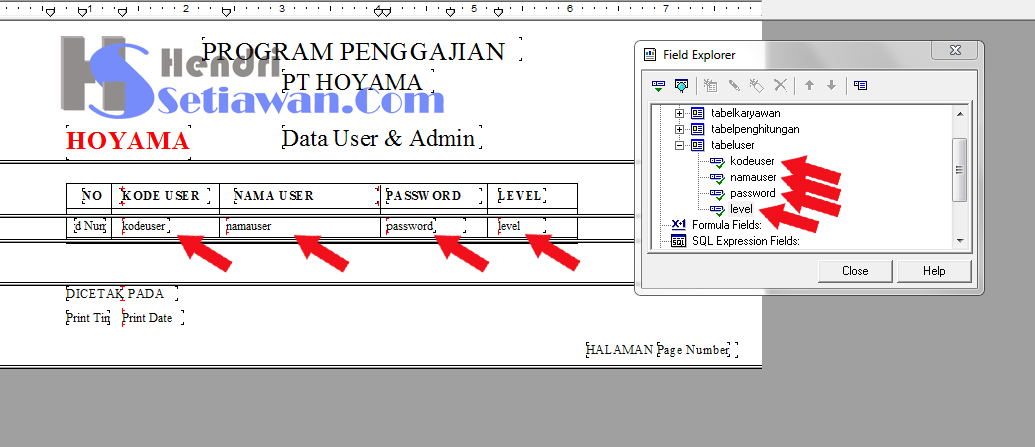This screenshot has height=447, width=1035.
Task: Click Browse Data icon in Field Explorer toolbar
Action: coord(682,85)
